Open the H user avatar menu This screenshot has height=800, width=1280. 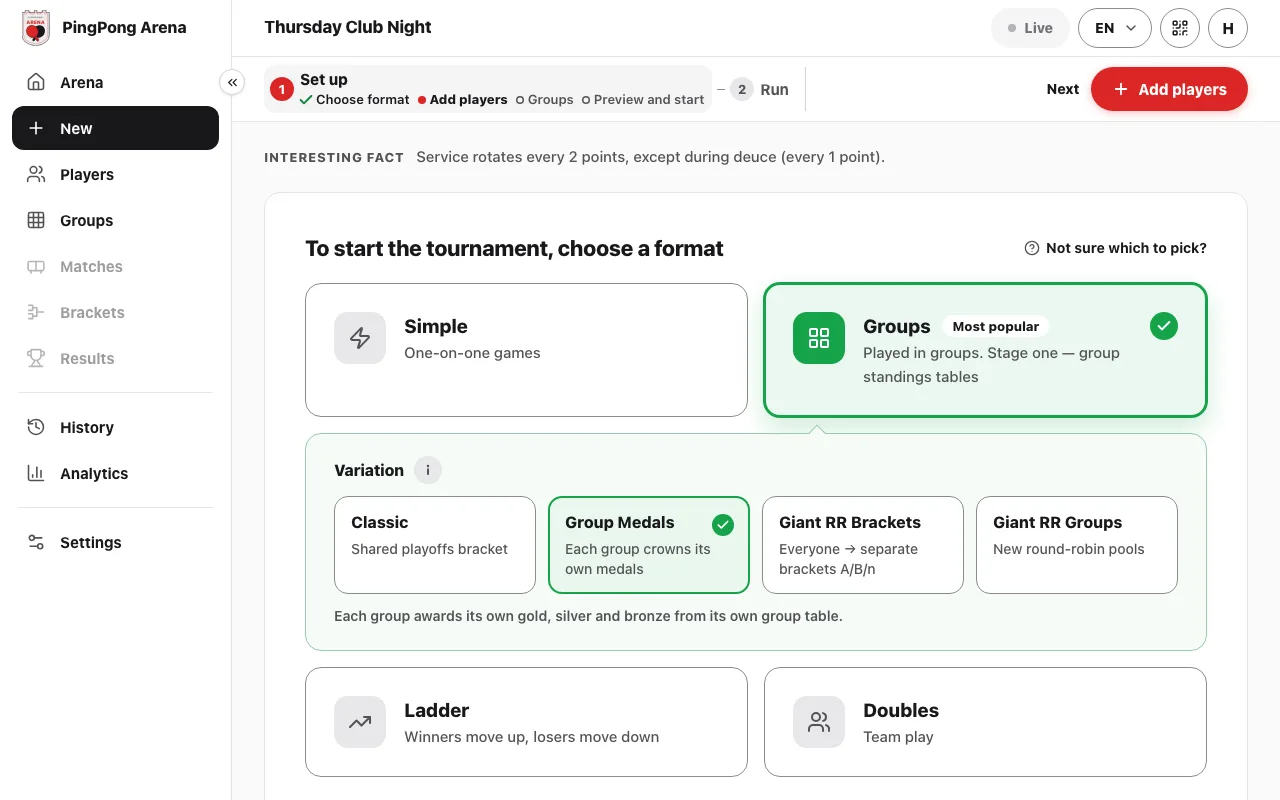pyautogui.click(x=1228, y=28)
